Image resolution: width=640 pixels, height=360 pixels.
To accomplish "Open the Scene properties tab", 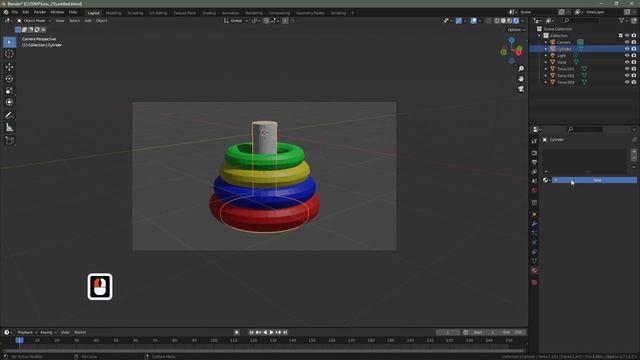I will [x=534, y=181].
